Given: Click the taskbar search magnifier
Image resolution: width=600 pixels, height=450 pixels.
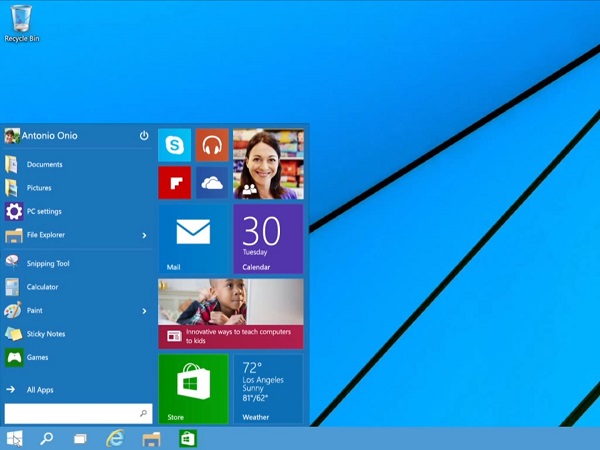Looking at the screenshot, I should pyautogui.click(x=46, y=438).
